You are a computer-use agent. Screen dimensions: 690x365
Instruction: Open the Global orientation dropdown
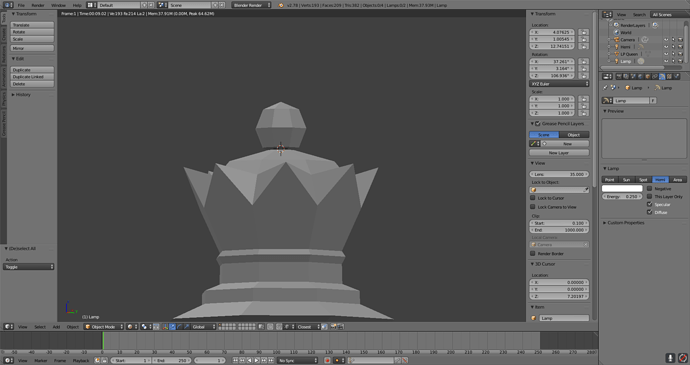coord(203,327)
